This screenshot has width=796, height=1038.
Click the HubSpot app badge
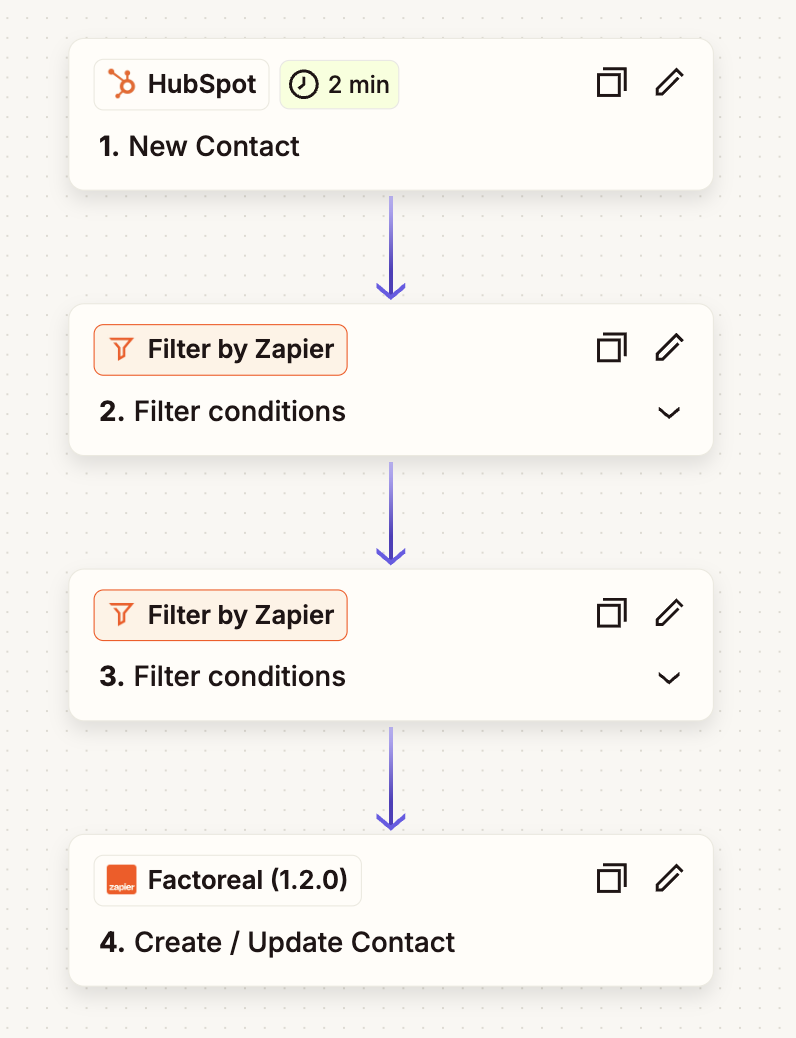pyautogui.click(x=182, y=85)
